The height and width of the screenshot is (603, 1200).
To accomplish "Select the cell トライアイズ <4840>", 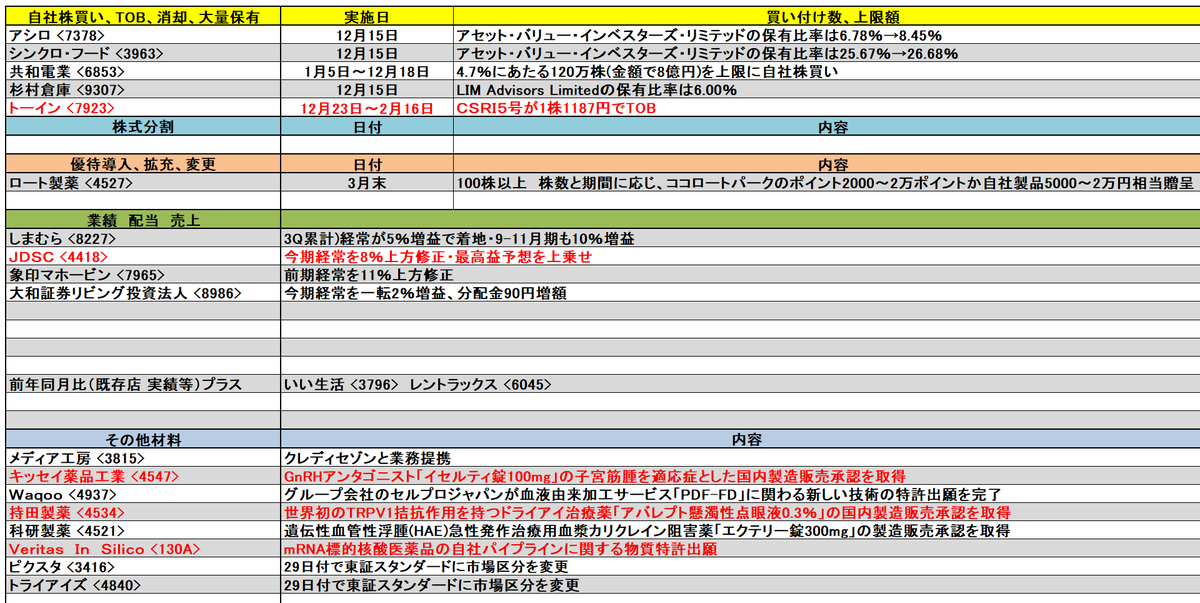I will click(x=143, y=584).
